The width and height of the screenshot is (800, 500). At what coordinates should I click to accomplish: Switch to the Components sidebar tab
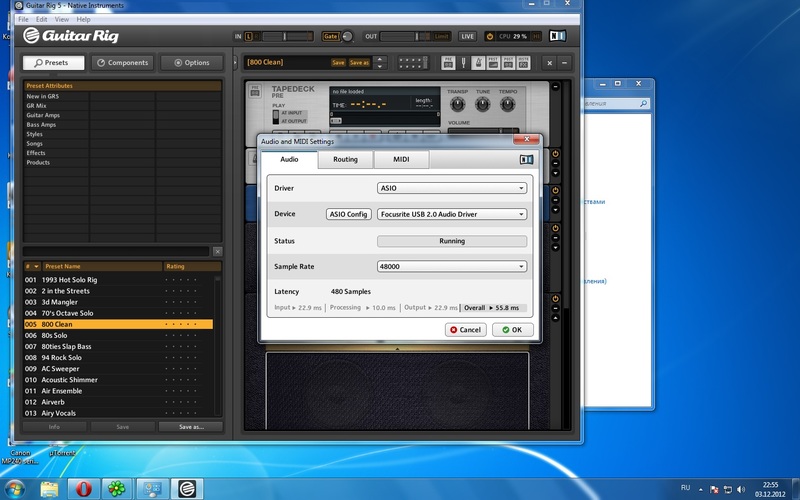pos(122,63)
